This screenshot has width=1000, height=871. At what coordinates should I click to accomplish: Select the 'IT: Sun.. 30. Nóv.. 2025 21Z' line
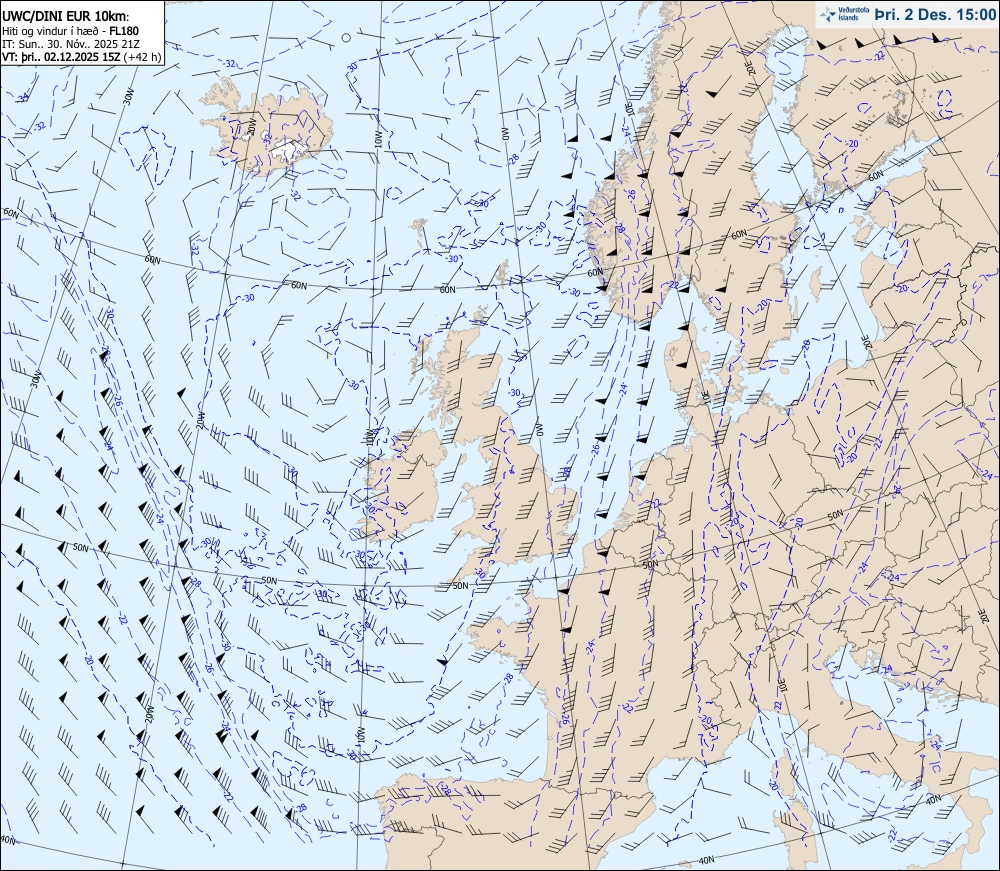[71, 44]
